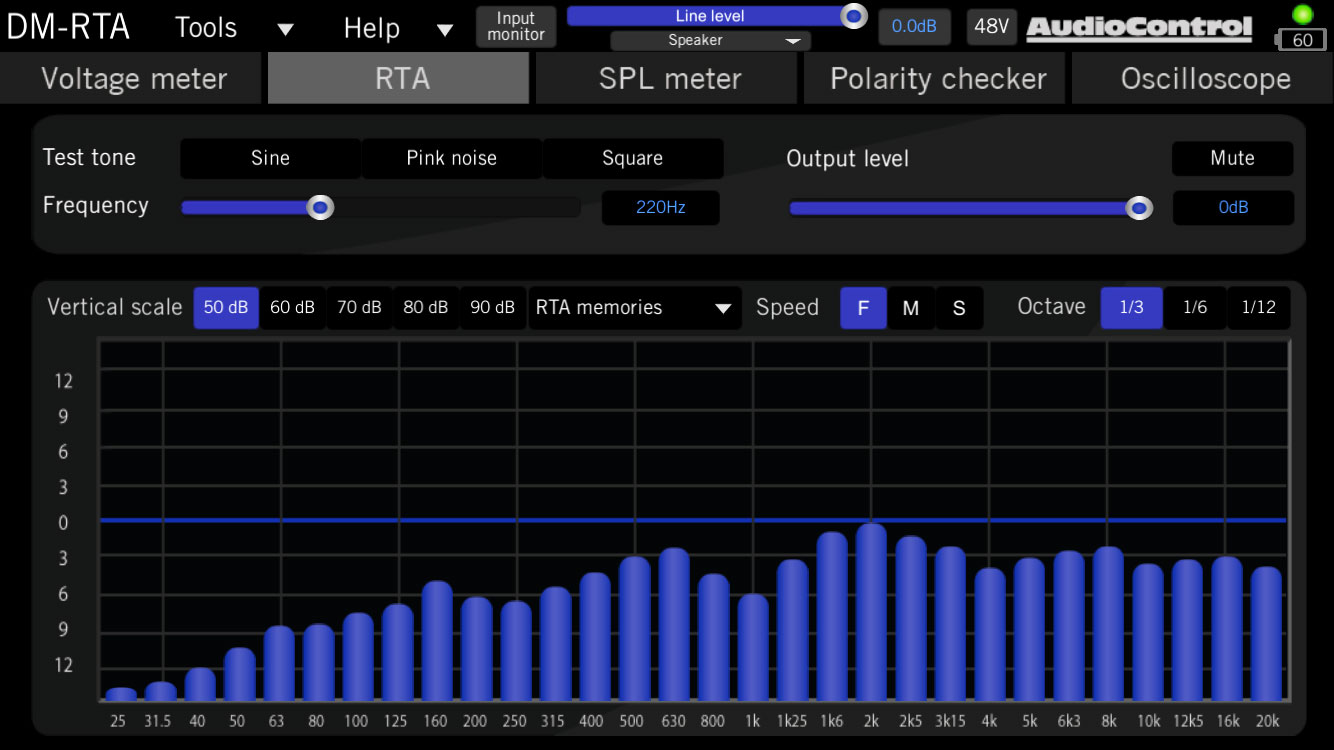Screen dimensions: 1334x750
Task: Click the Vertical scale label
Action: coord(114,307)
